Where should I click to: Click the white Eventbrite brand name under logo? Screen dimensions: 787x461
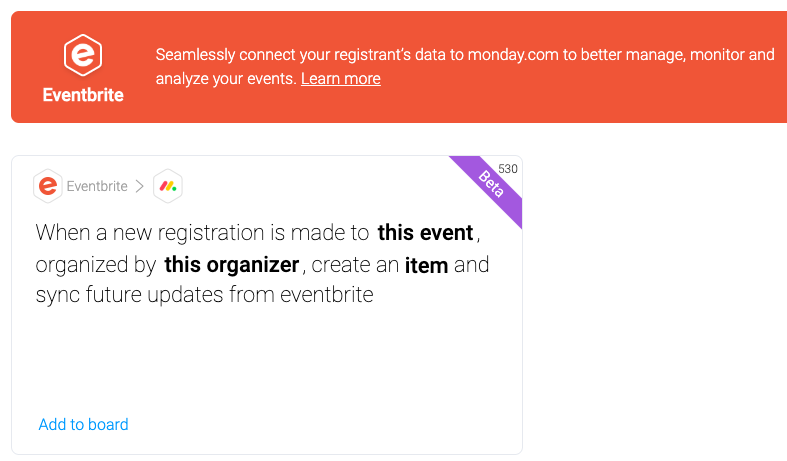[x=83, y=95]
